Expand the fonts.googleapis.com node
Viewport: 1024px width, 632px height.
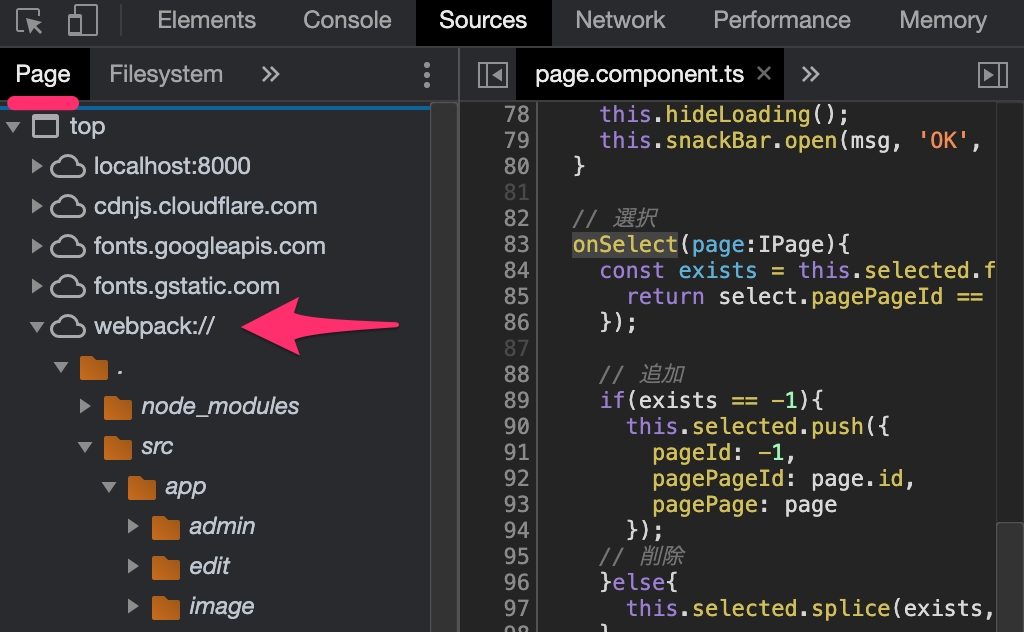37,246
